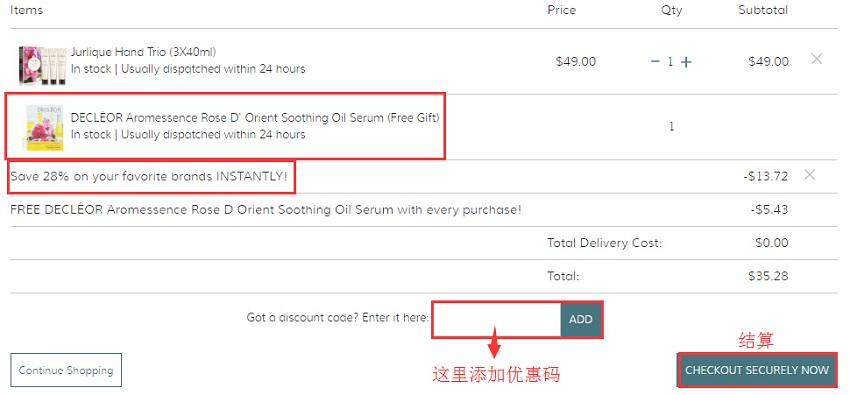The image size is (850, 395).
Task: Open DECLÉOR Aromessence Rose D'Orient serum link
Action: point(255,118)
